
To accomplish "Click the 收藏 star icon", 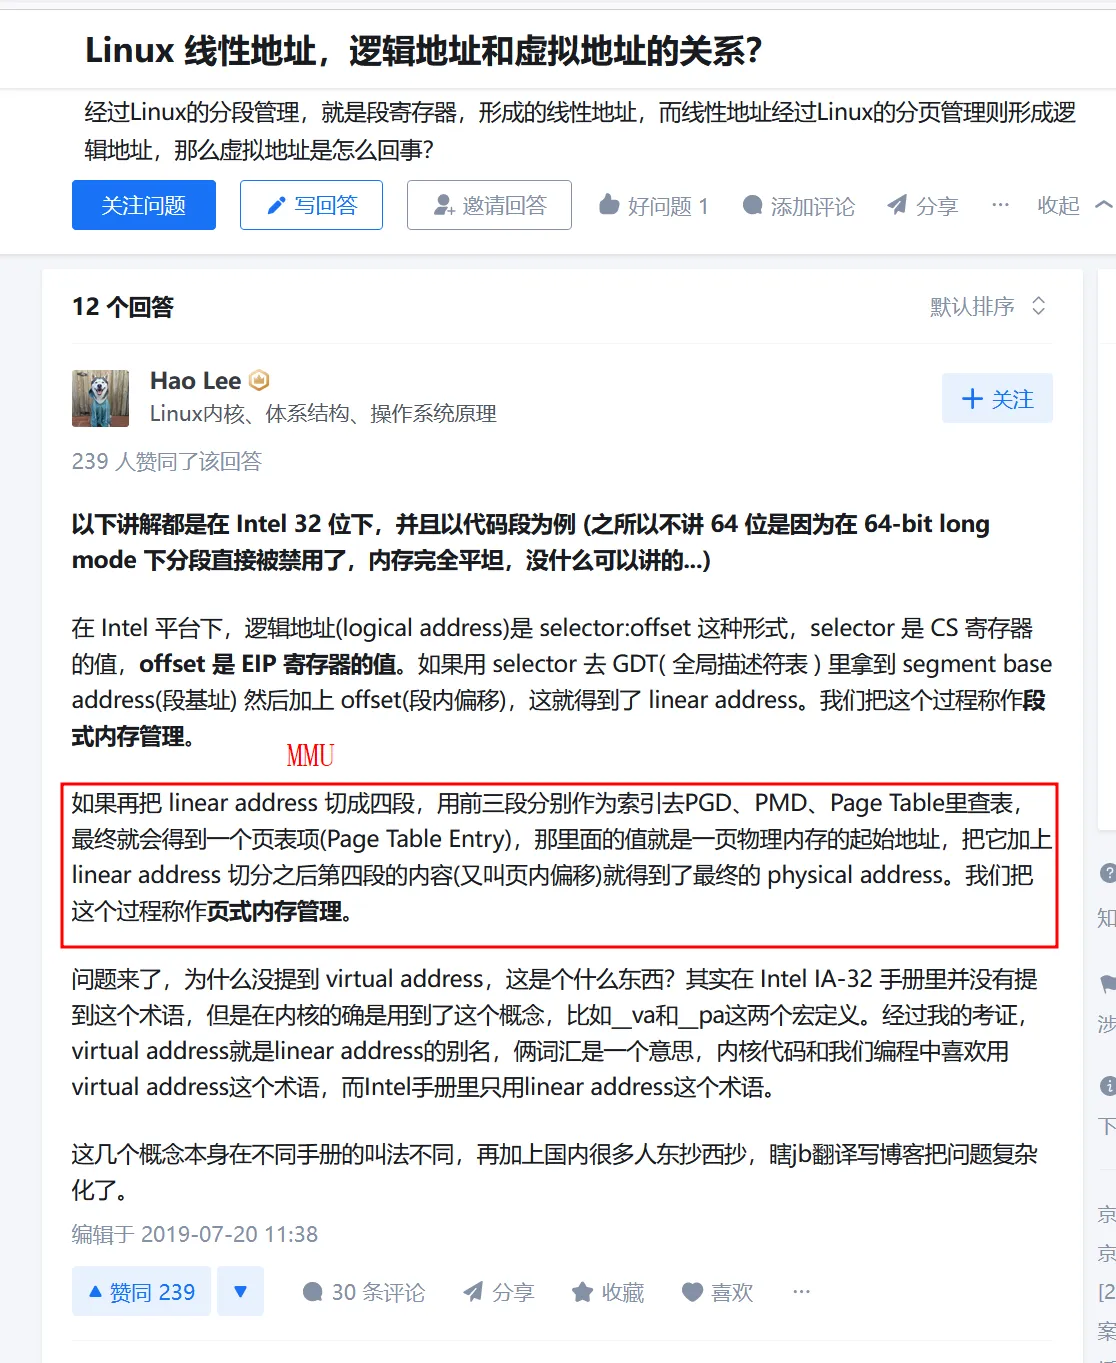I will tap(582, 1292).
